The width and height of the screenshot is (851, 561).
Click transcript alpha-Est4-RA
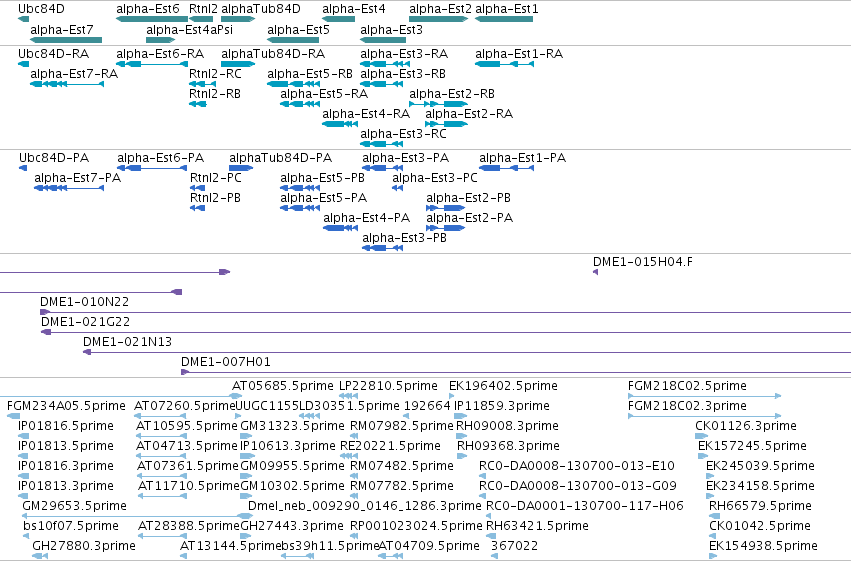(x=340, y=124)
